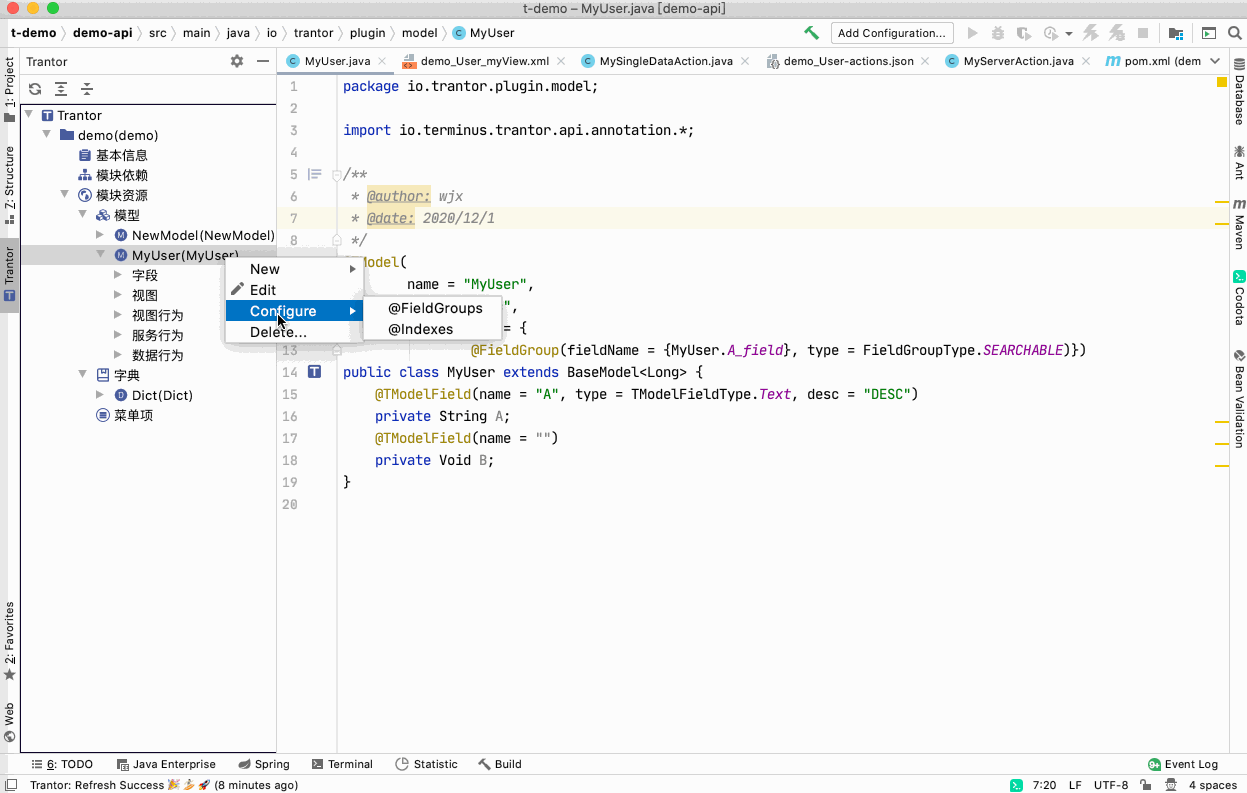Expand the NewModel(NewModel) tree node
This screenshot has height=793, width=1247.
100,235
